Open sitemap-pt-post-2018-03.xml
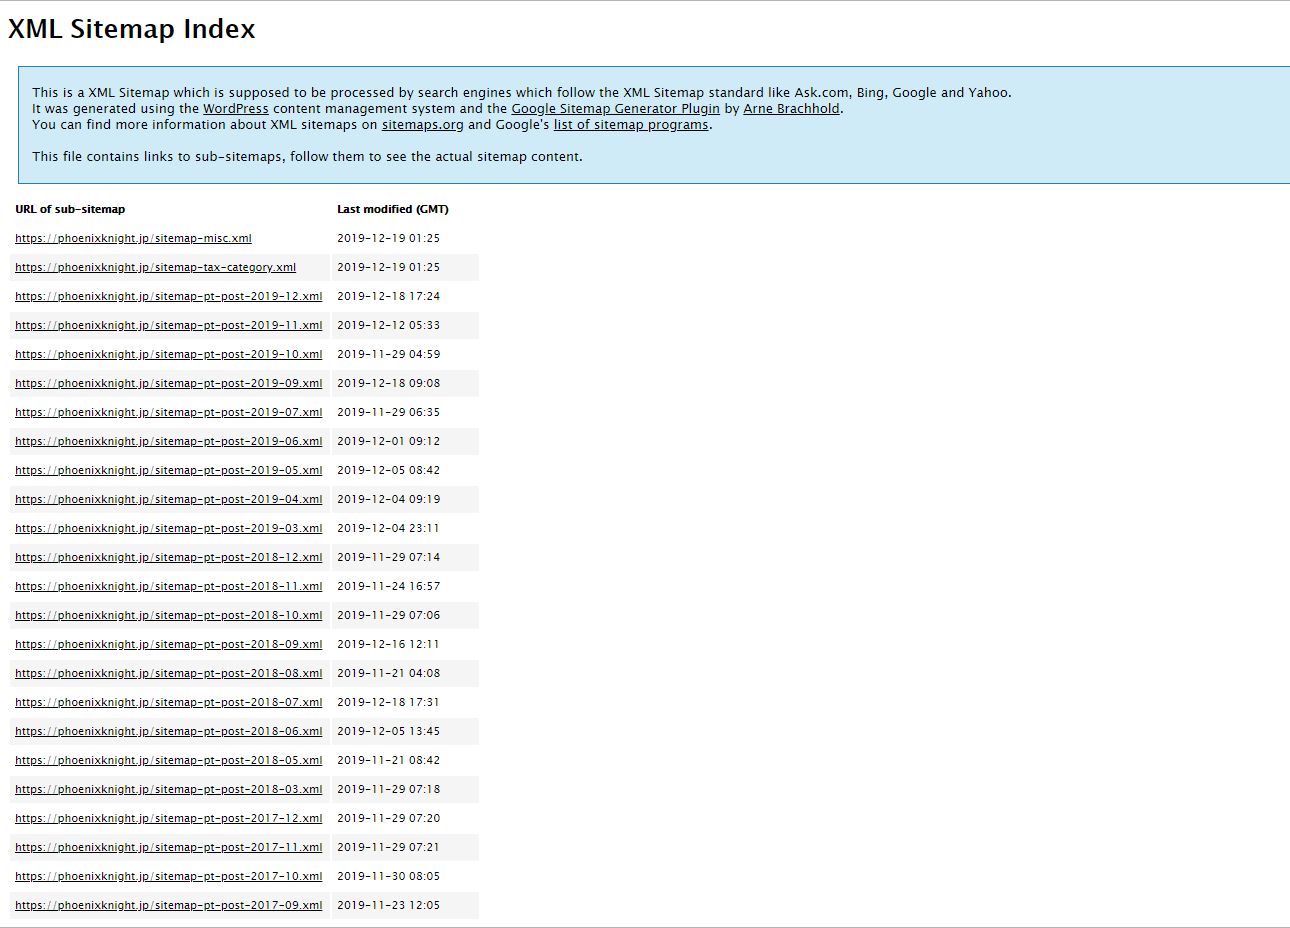Image resolution: width=1290 pixels, height=928 pixels. pyautogui.click(x=168, y=790)
